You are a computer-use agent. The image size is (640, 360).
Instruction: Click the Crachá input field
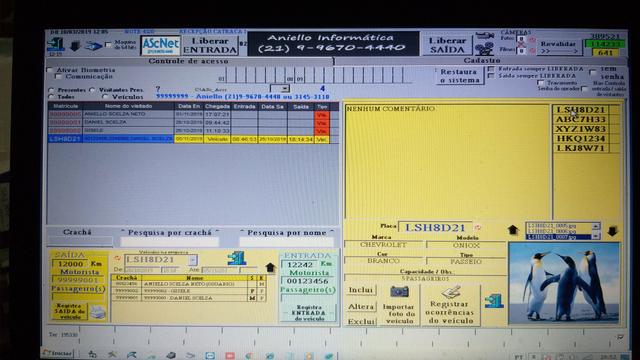pos(80,242)
